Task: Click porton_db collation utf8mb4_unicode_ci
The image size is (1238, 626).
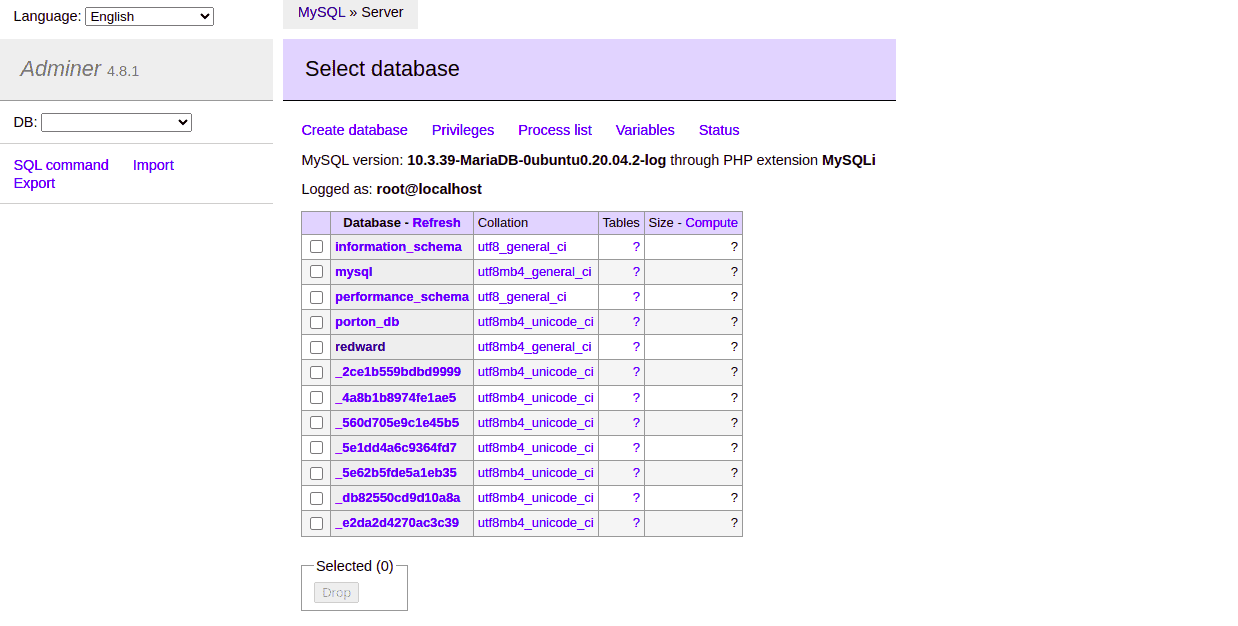Action: (x=536, y=322)
